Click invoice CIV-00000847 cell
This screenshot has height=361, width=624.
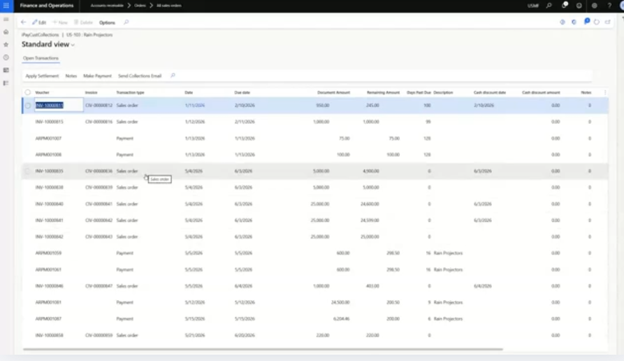coord(99,286)
